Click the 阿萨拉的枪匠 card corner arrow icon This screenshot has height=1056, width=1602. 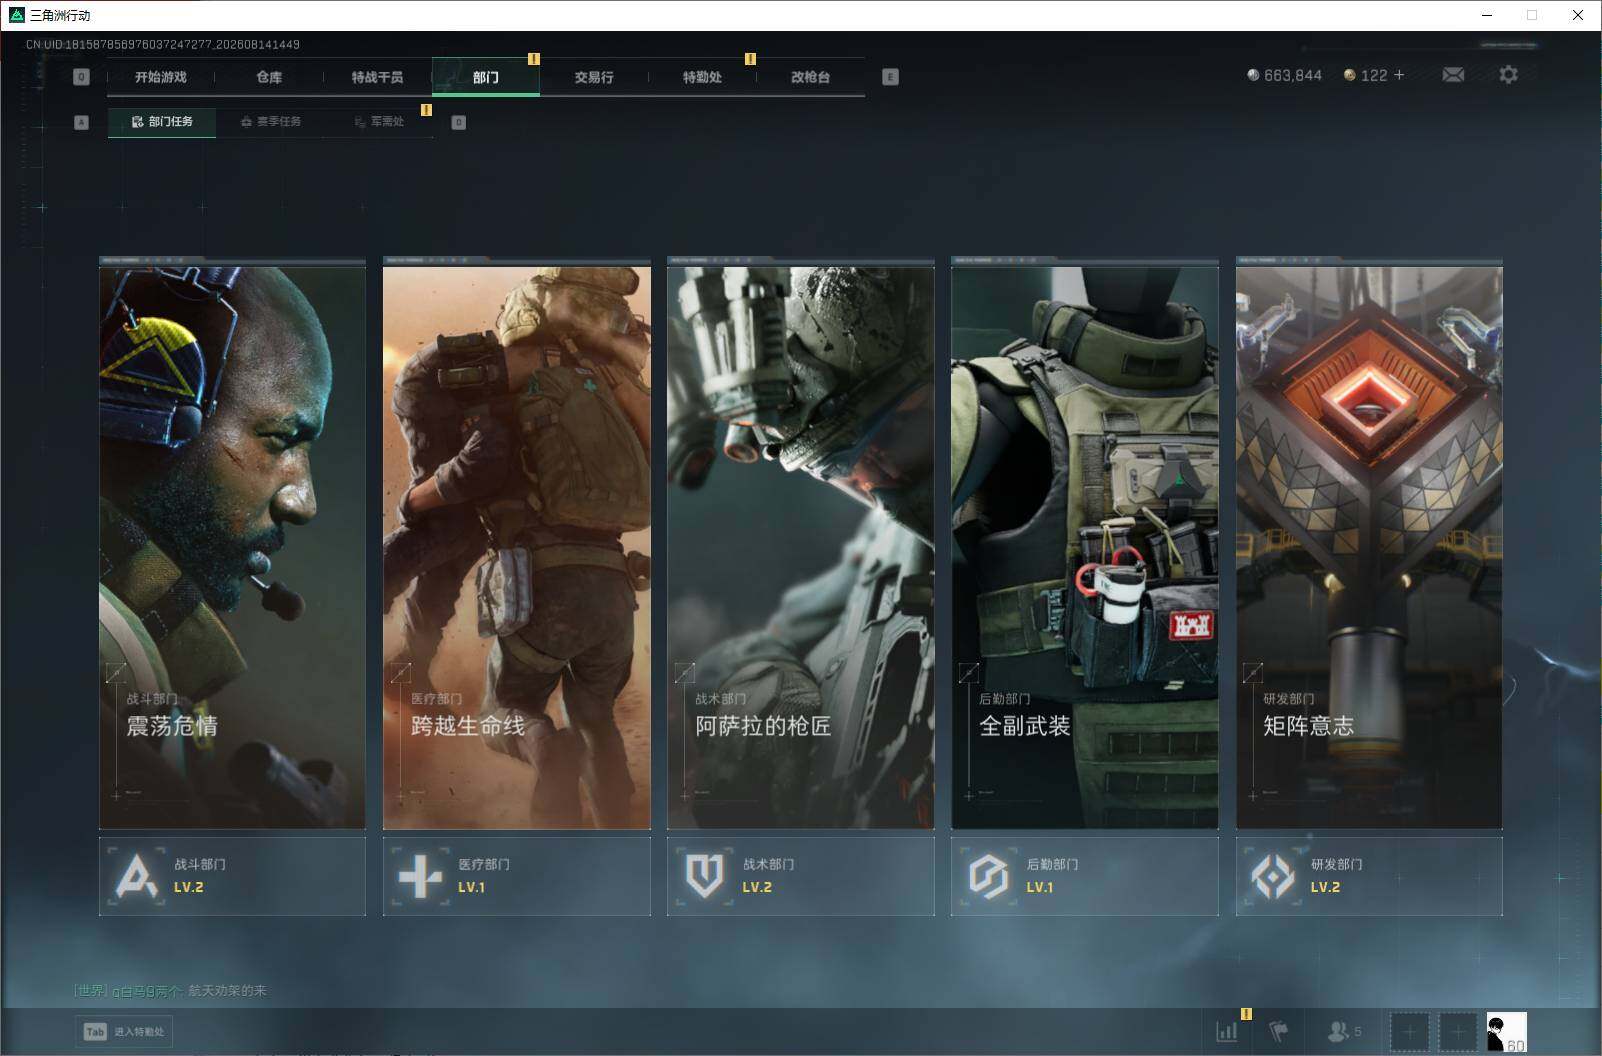tap(684, 673)
